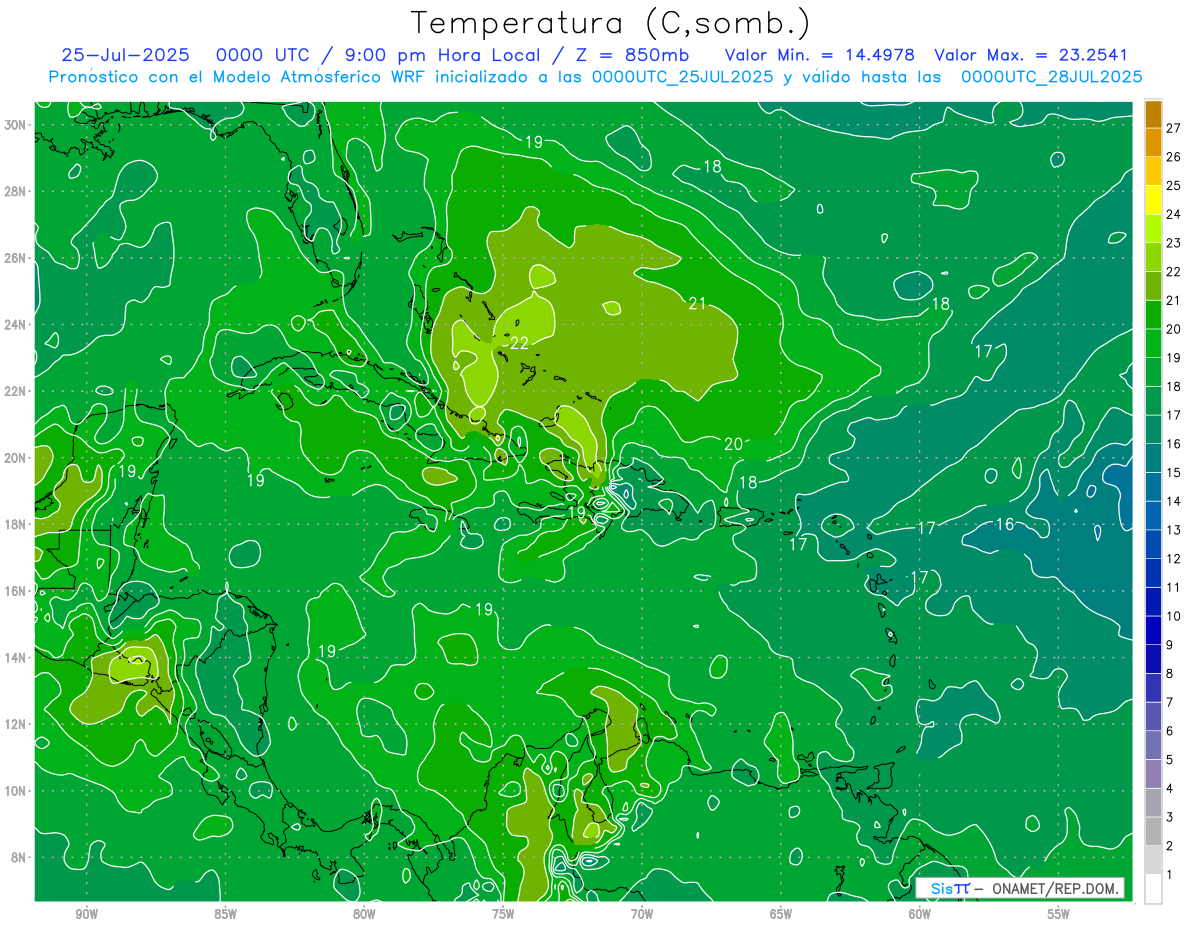
Task: Click the "12N" latitude axis label
Action: (x=16, y=724)
